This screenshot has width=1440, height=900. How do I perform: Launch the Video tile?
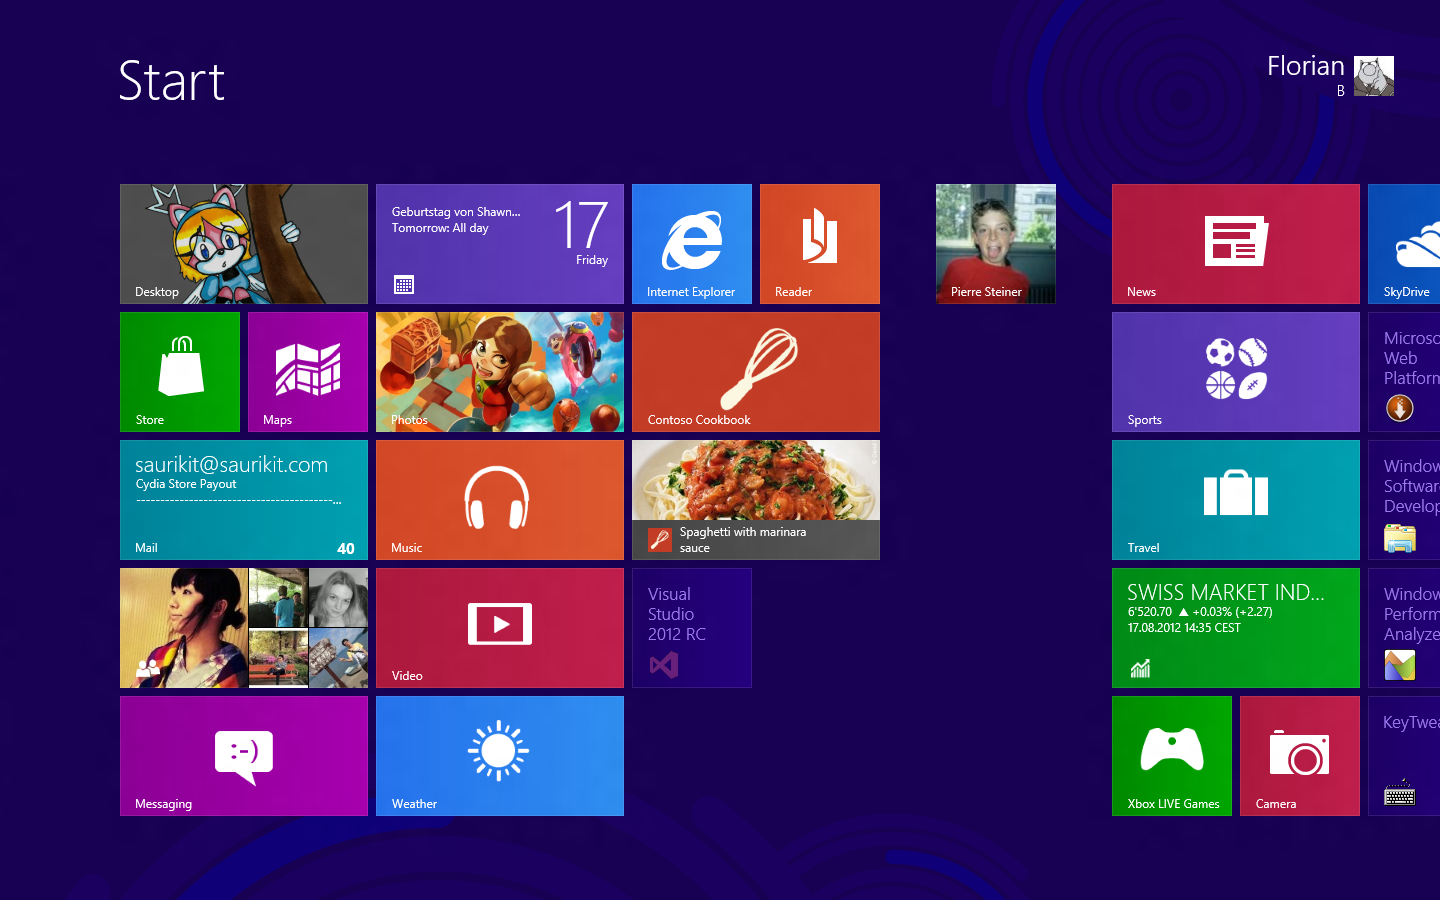click(499, 627)
